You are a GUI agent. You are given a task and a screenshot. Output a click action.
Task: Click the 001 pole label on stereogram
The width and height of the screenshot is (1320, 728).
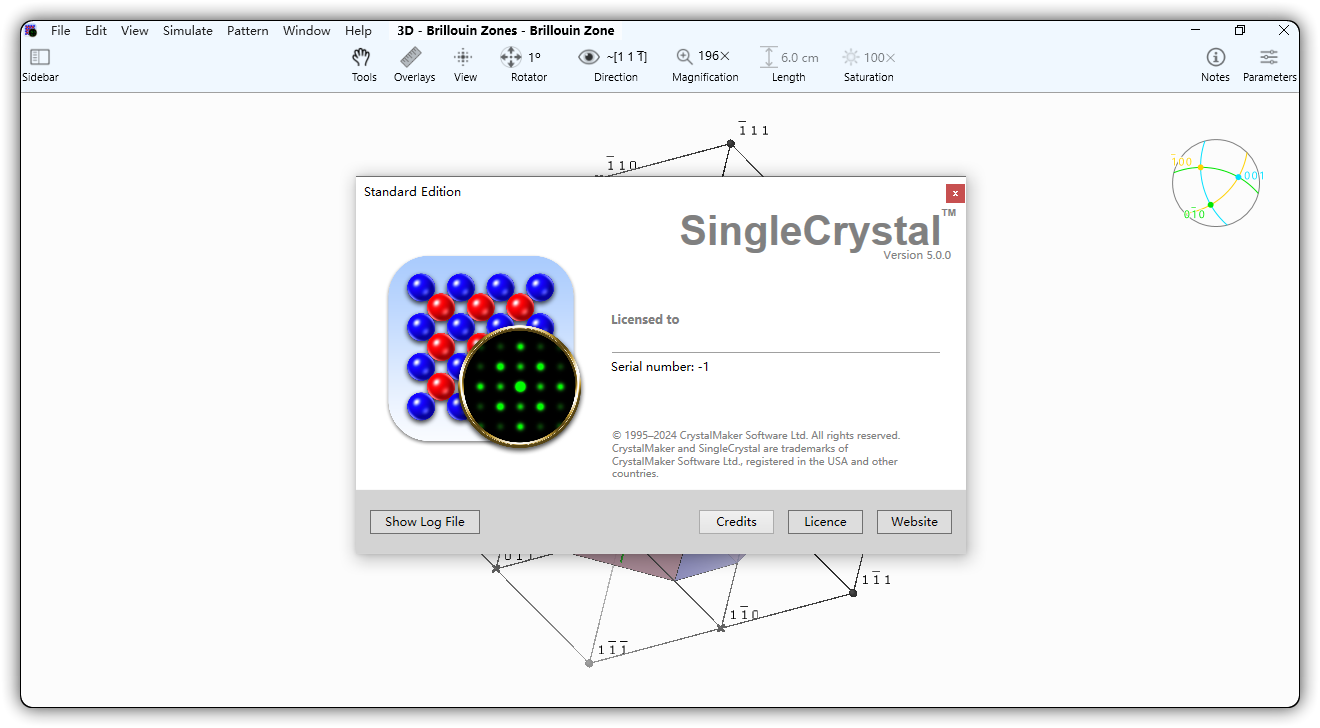tap(1255, 176)
